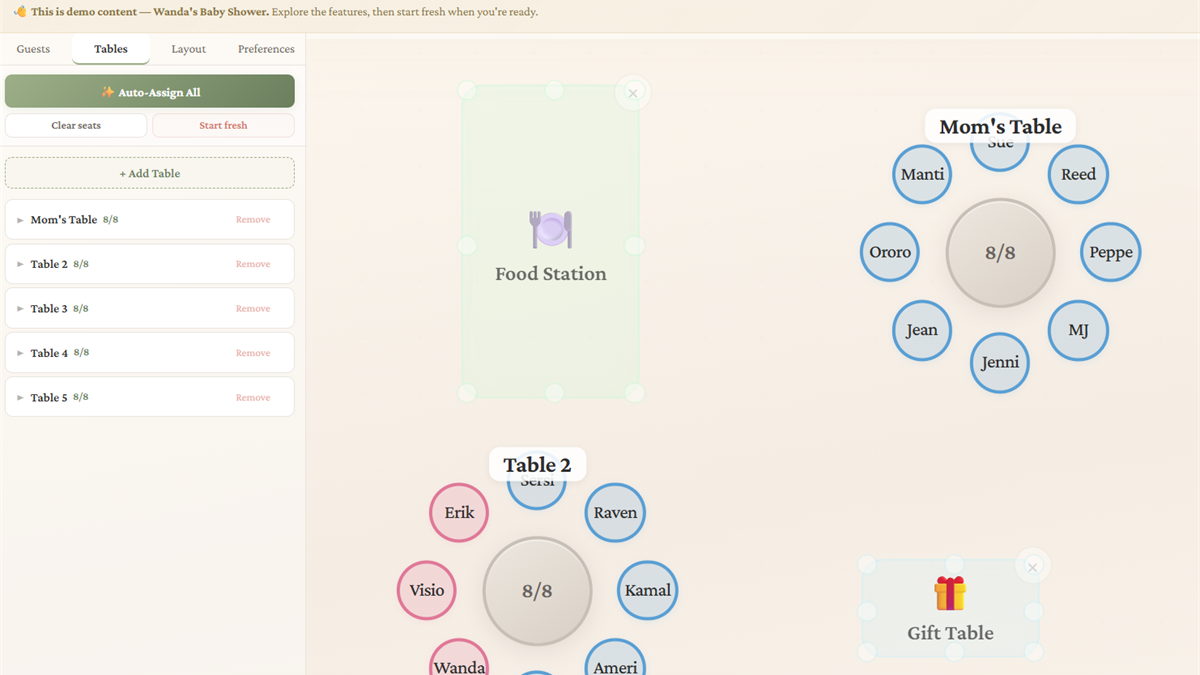Remove Table 2 from the list
The width and height of the screenshot is (1200, 675).
(x=253, y=264)
